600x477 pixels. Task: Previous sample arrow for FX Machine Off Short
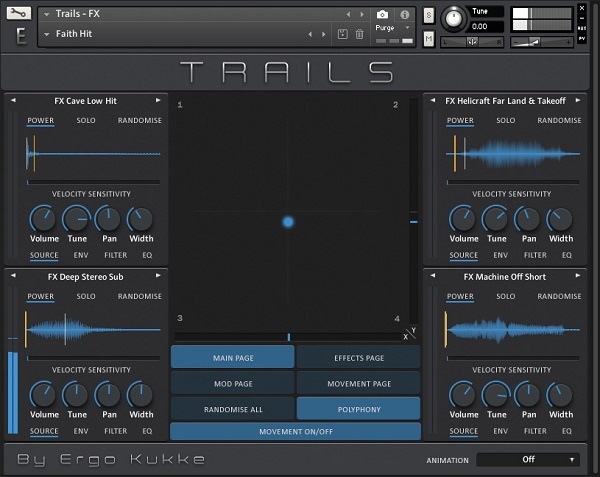(433, 275)
